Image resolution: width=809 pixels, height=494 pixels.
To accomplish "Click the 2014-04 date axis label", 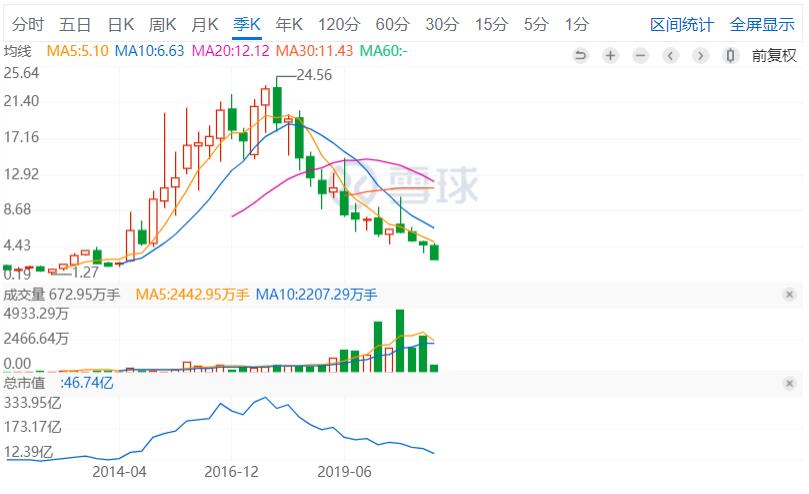I will pyautogui.click(x=119, y=472).
